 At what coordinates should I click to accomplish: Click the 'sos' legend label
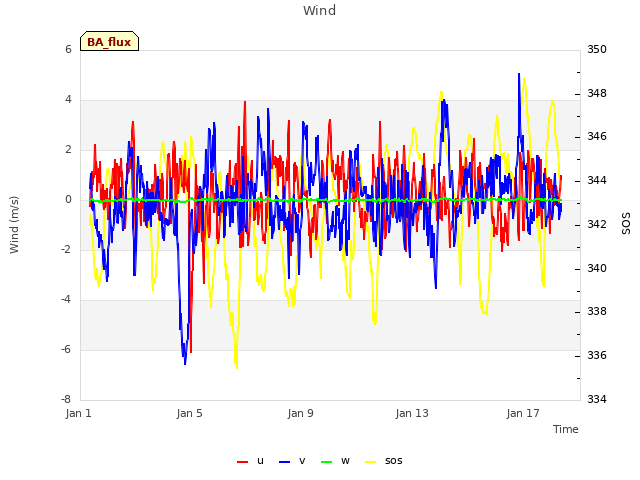click(x=393, y=461)
